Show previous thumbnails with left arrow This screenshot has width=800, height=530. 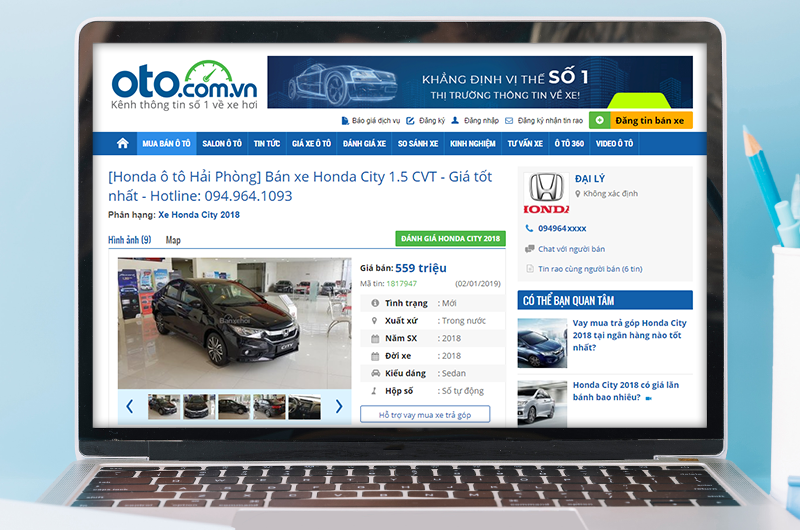pos(130,407)
